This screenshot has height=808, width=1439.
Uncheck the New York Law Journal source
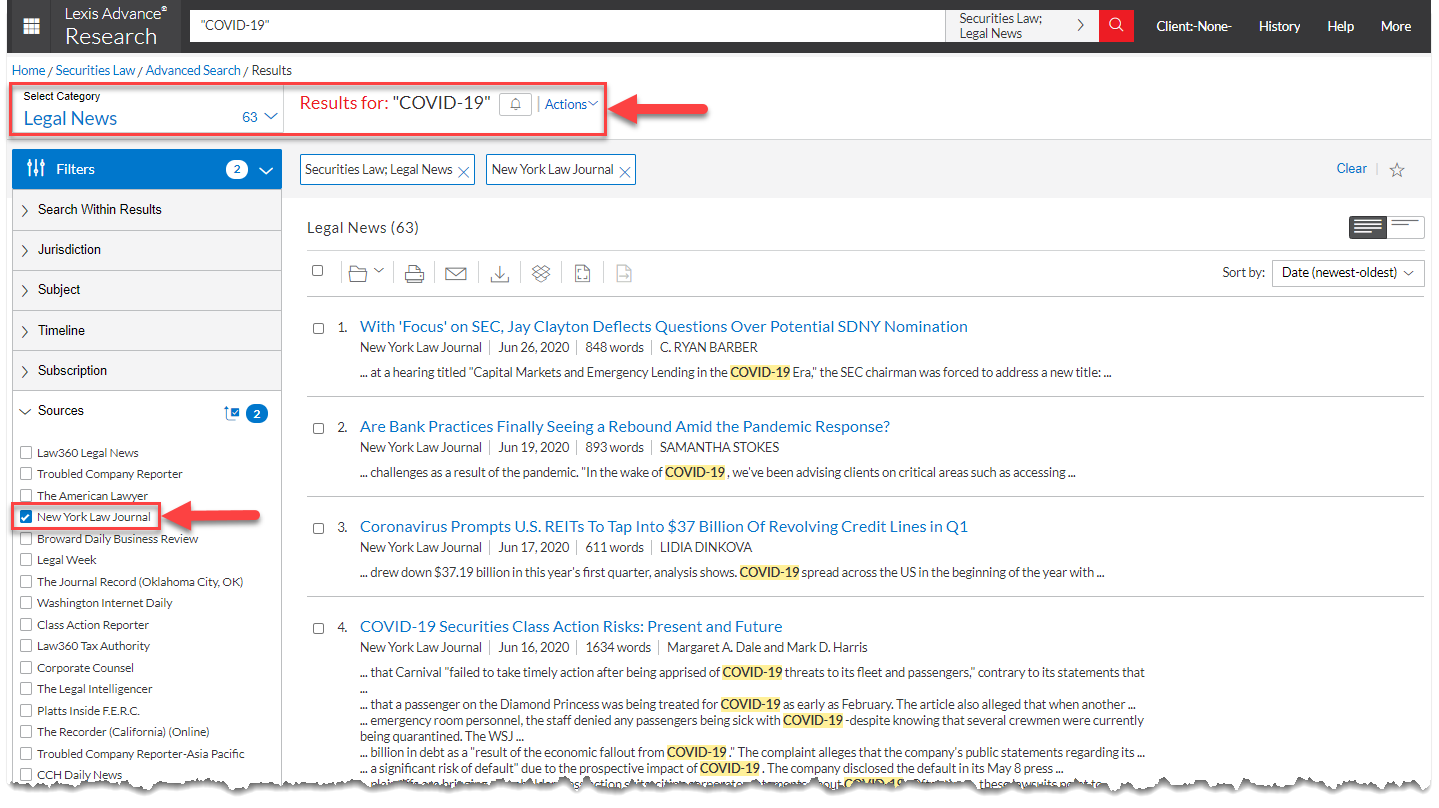26,517
